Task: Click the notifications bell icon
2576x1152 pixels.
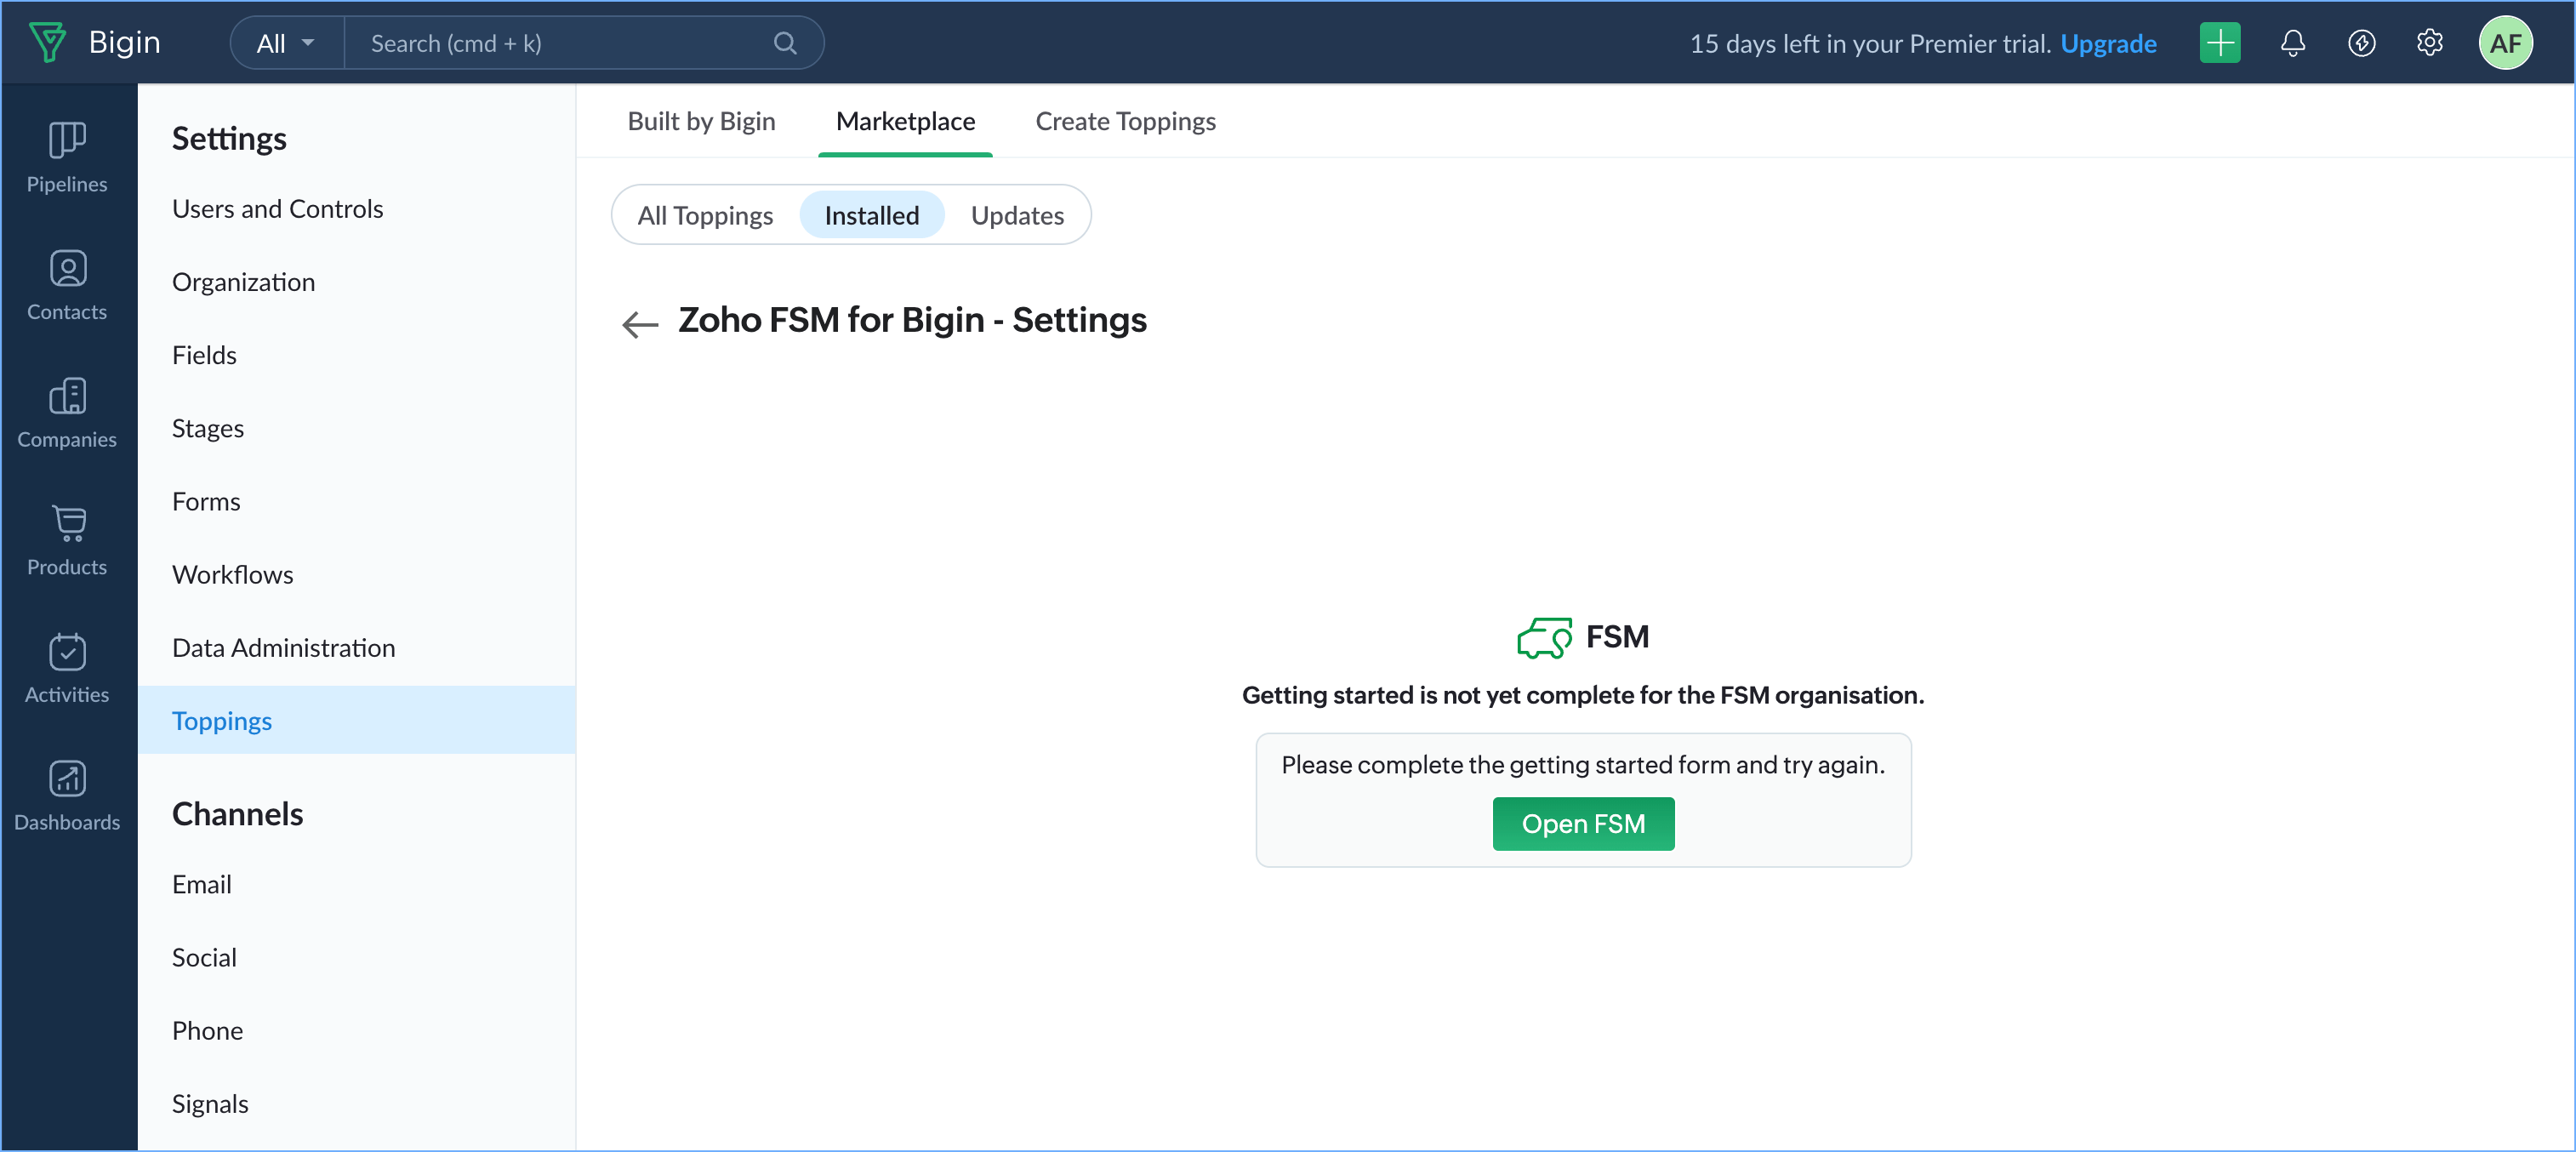Action: tap(2292, 43)
